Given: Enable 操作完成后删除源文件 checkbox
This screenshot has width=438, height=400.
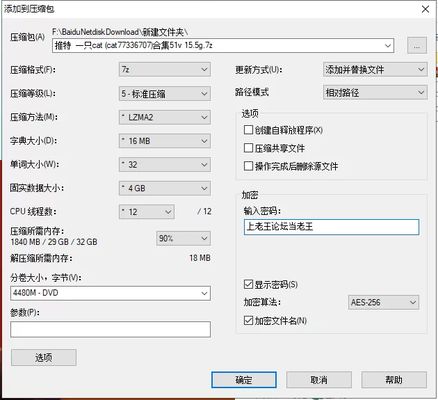Looking at the screenshot, I should [x=248, y=166].
